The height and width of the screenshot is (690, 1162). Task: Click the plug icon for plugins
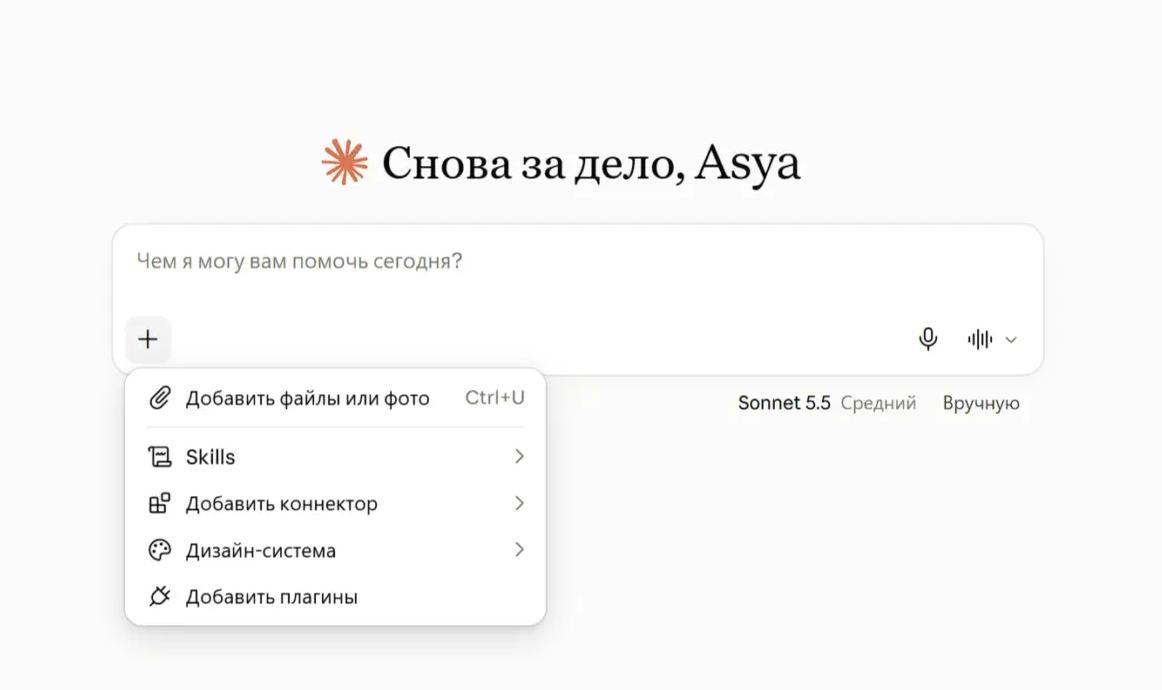[160, 597]
